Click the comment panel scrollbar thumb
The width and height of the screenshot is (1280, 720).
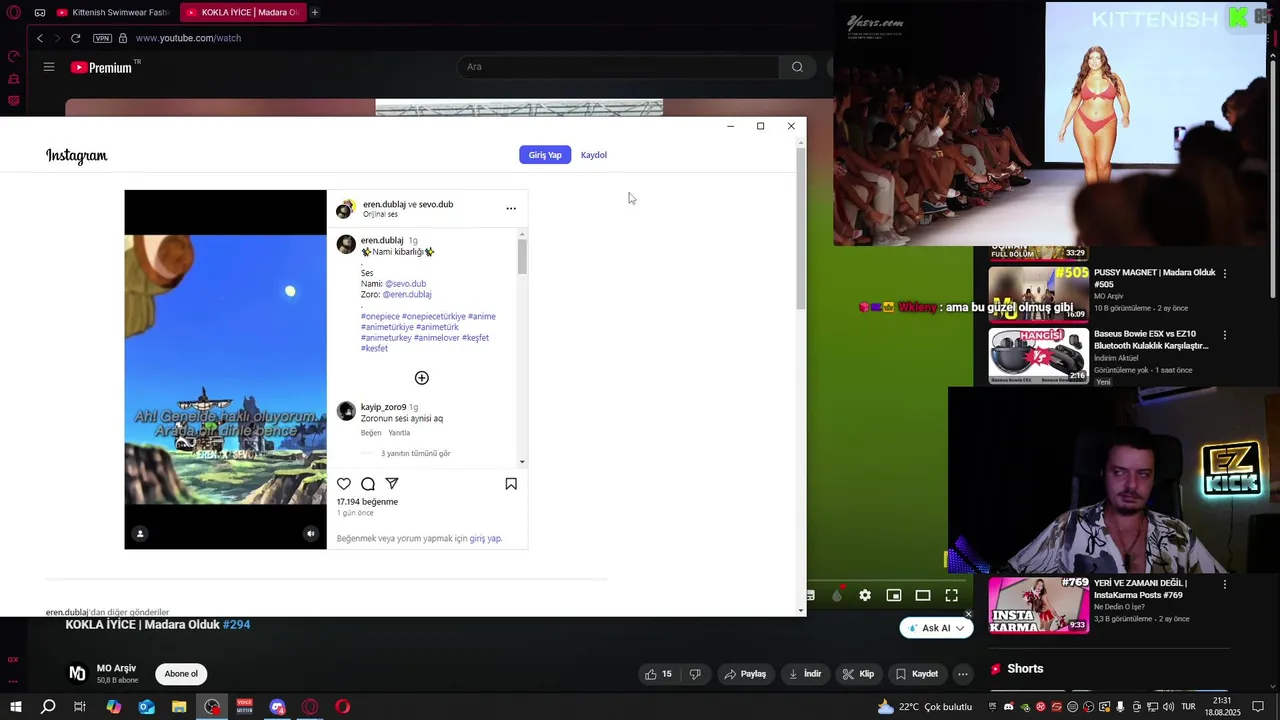click(522, 257)
